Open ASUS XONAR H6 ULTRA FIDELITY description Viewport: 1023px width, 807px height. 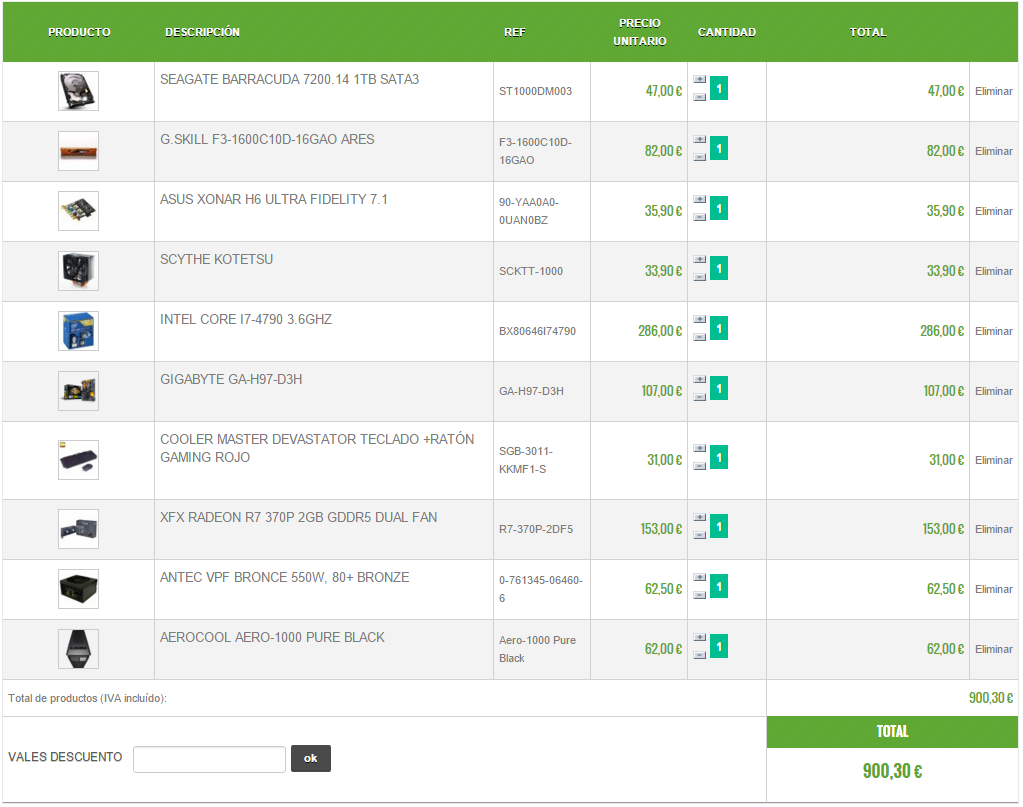(274, 200)
